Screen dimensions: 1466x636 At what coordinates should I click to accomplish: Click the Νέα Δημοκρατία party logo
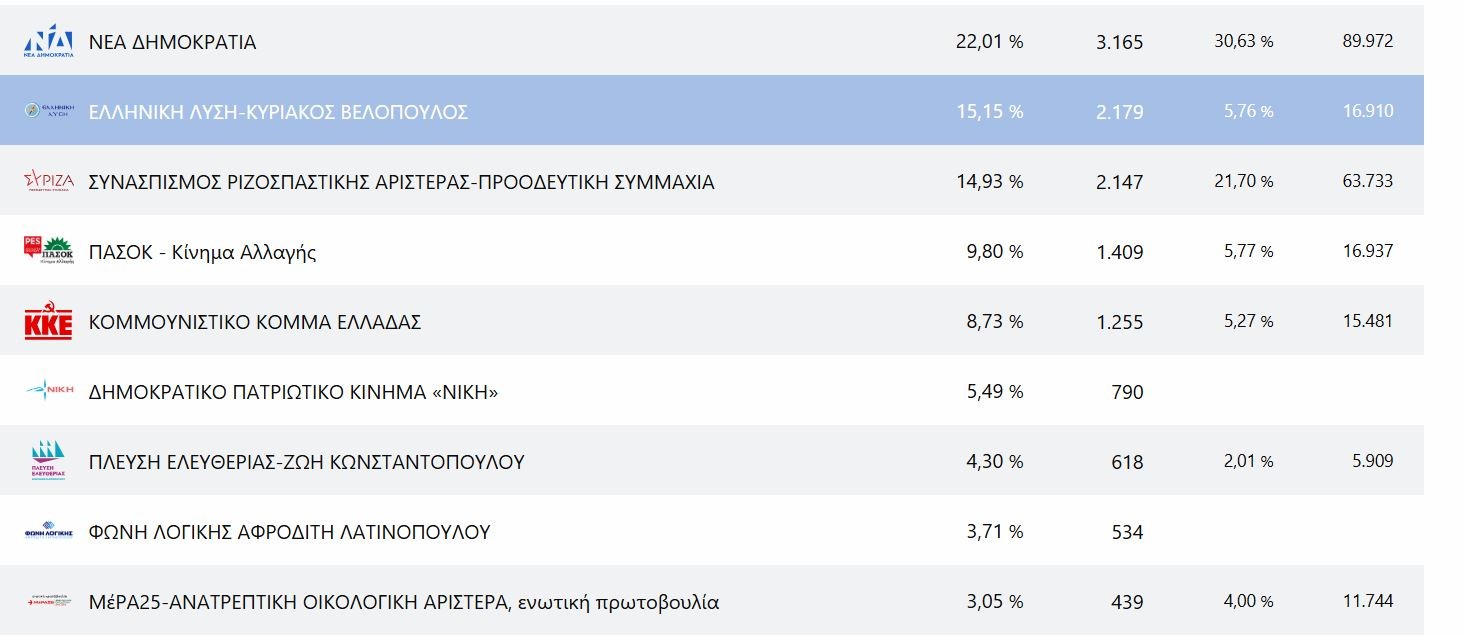49,42
